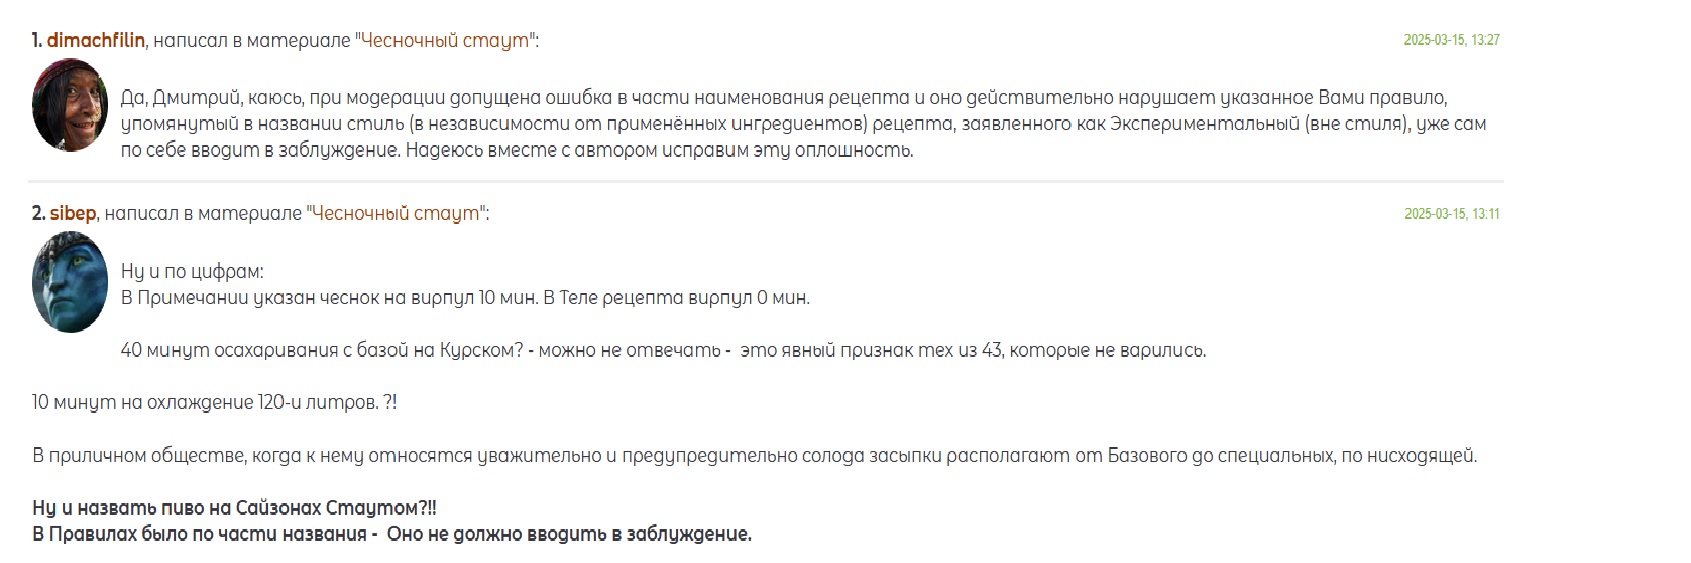The image size is (1691, 563).
Task: Click the line about "40 минут осахаривания"
Action: click(663, 351)
